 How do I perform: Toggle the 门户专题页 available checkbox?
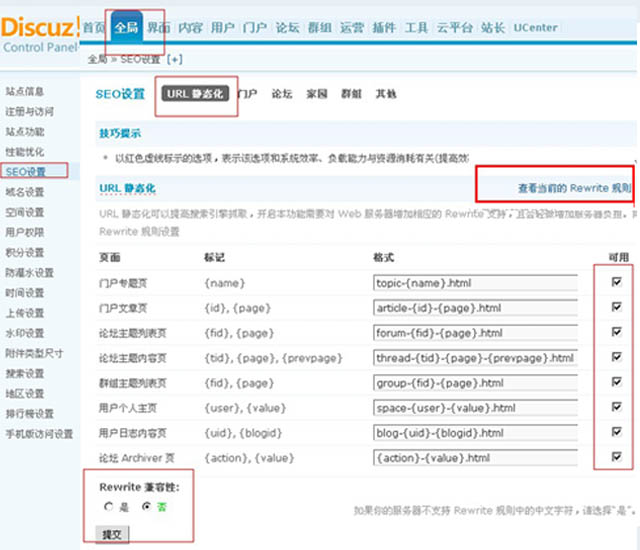pos(616,282)
